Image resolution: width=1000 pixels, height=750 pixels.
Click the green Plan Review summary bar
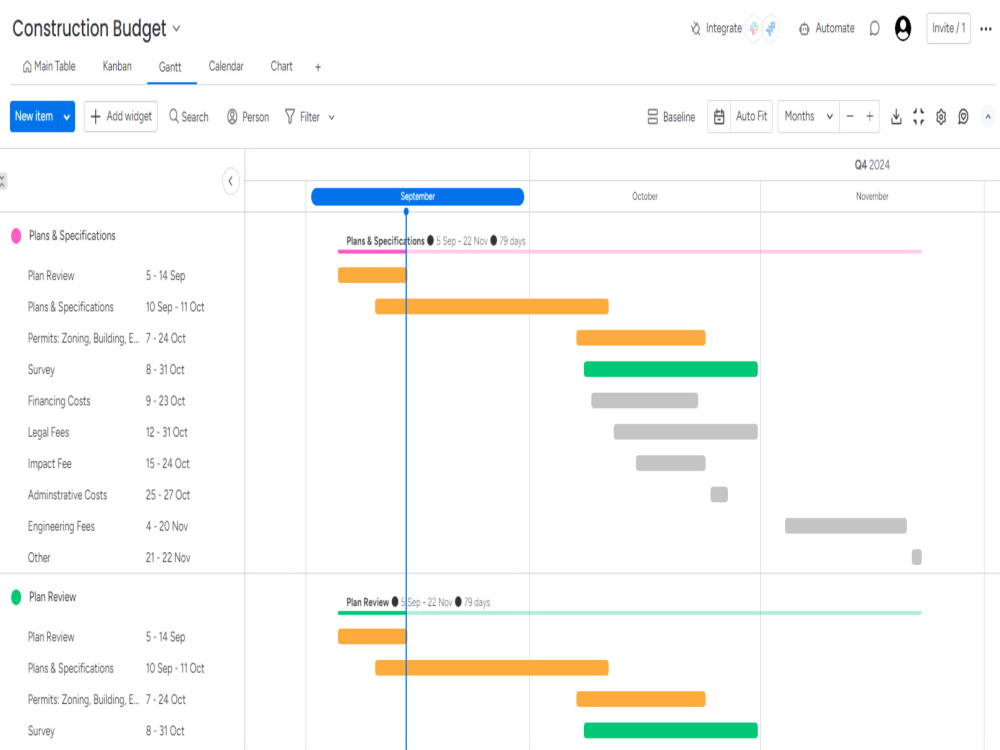pyautogui.click(x=629, y=613)
